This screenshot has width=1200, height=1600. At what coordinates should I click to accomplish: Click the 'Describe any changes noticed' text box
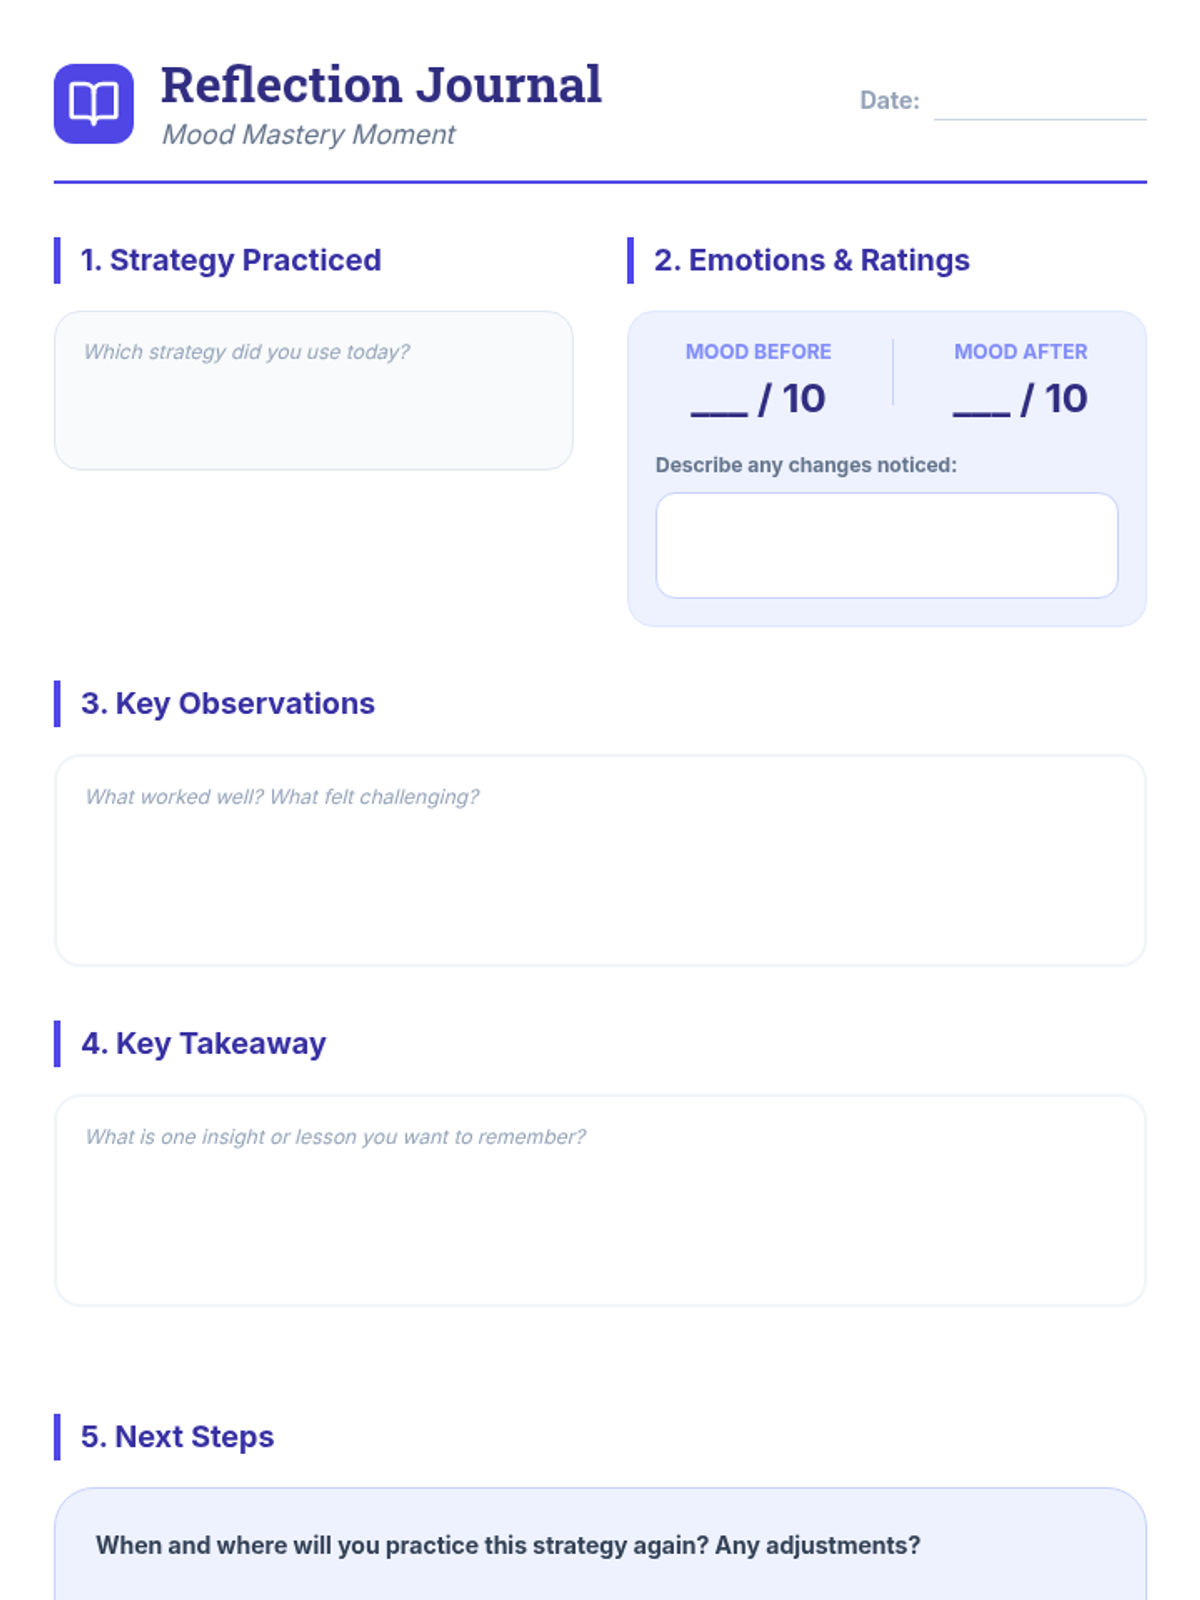click(x=886, y=545)
